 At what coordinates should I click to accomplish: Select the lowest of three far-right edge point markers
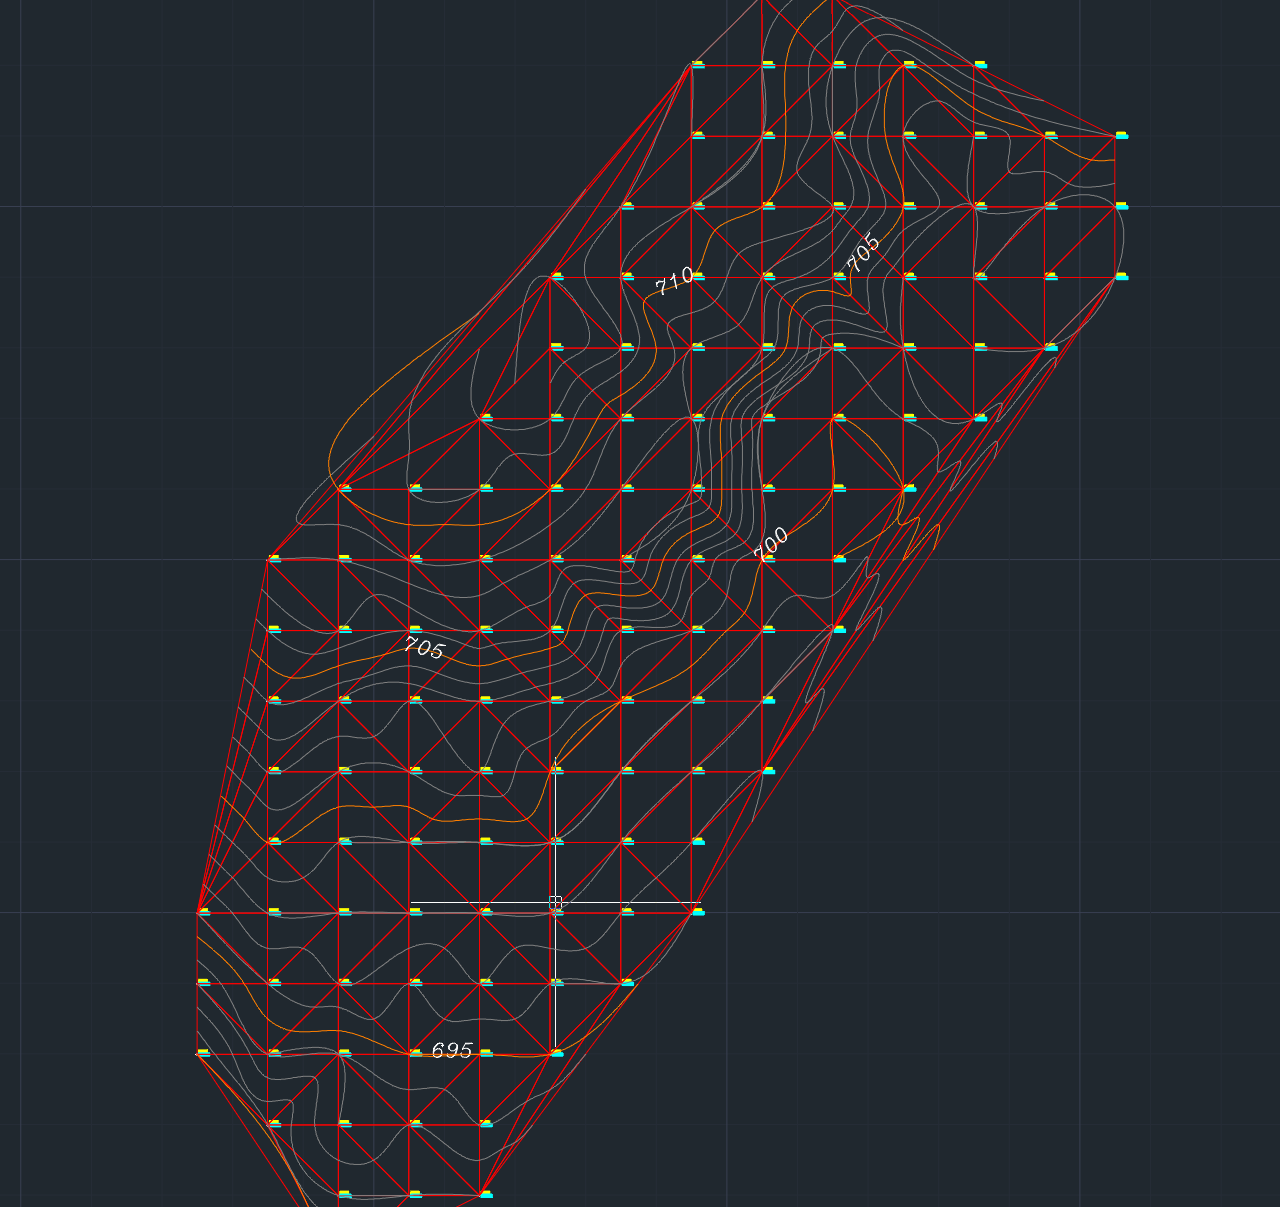click(1122, 276)
